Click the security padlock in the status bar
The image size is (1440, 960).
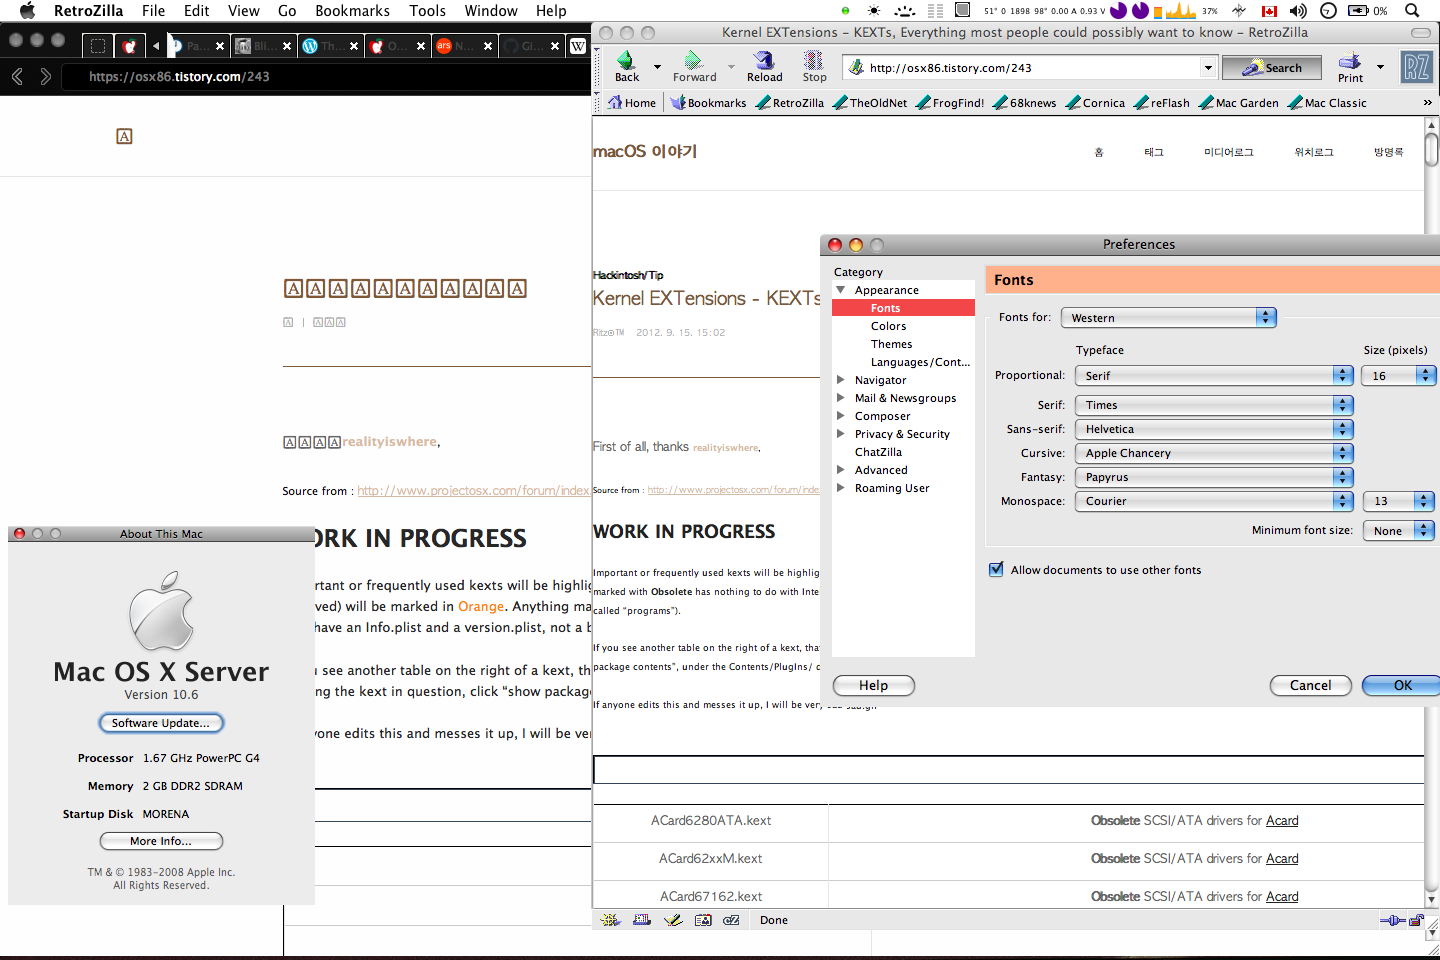pyautogui.click(x=1416, y=920)
